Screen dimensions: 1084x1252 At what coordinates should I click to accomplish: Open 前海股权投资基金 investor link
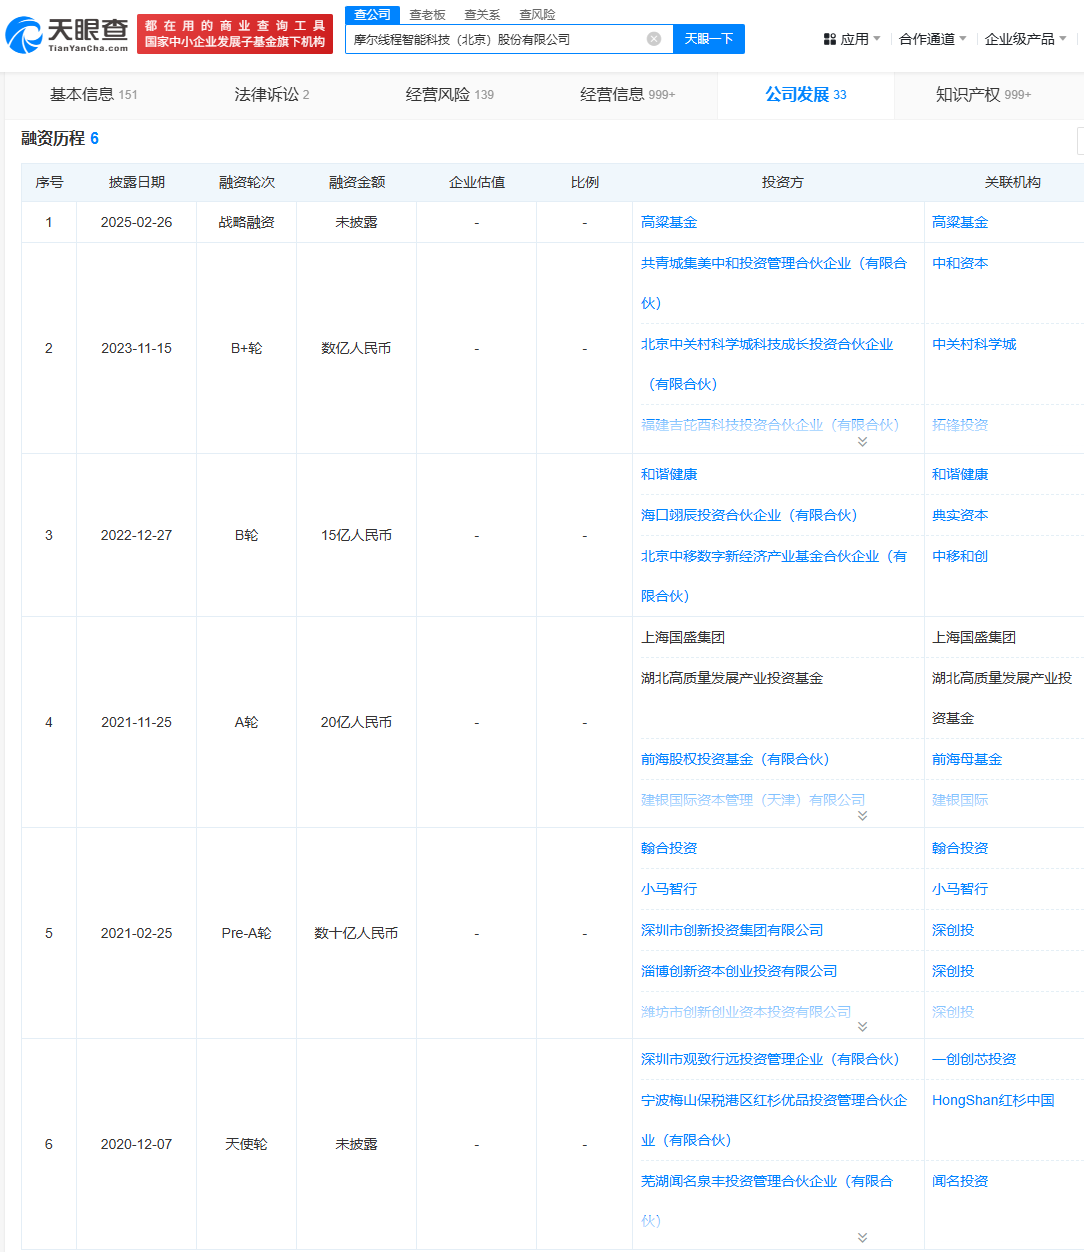tap(735, 759)
